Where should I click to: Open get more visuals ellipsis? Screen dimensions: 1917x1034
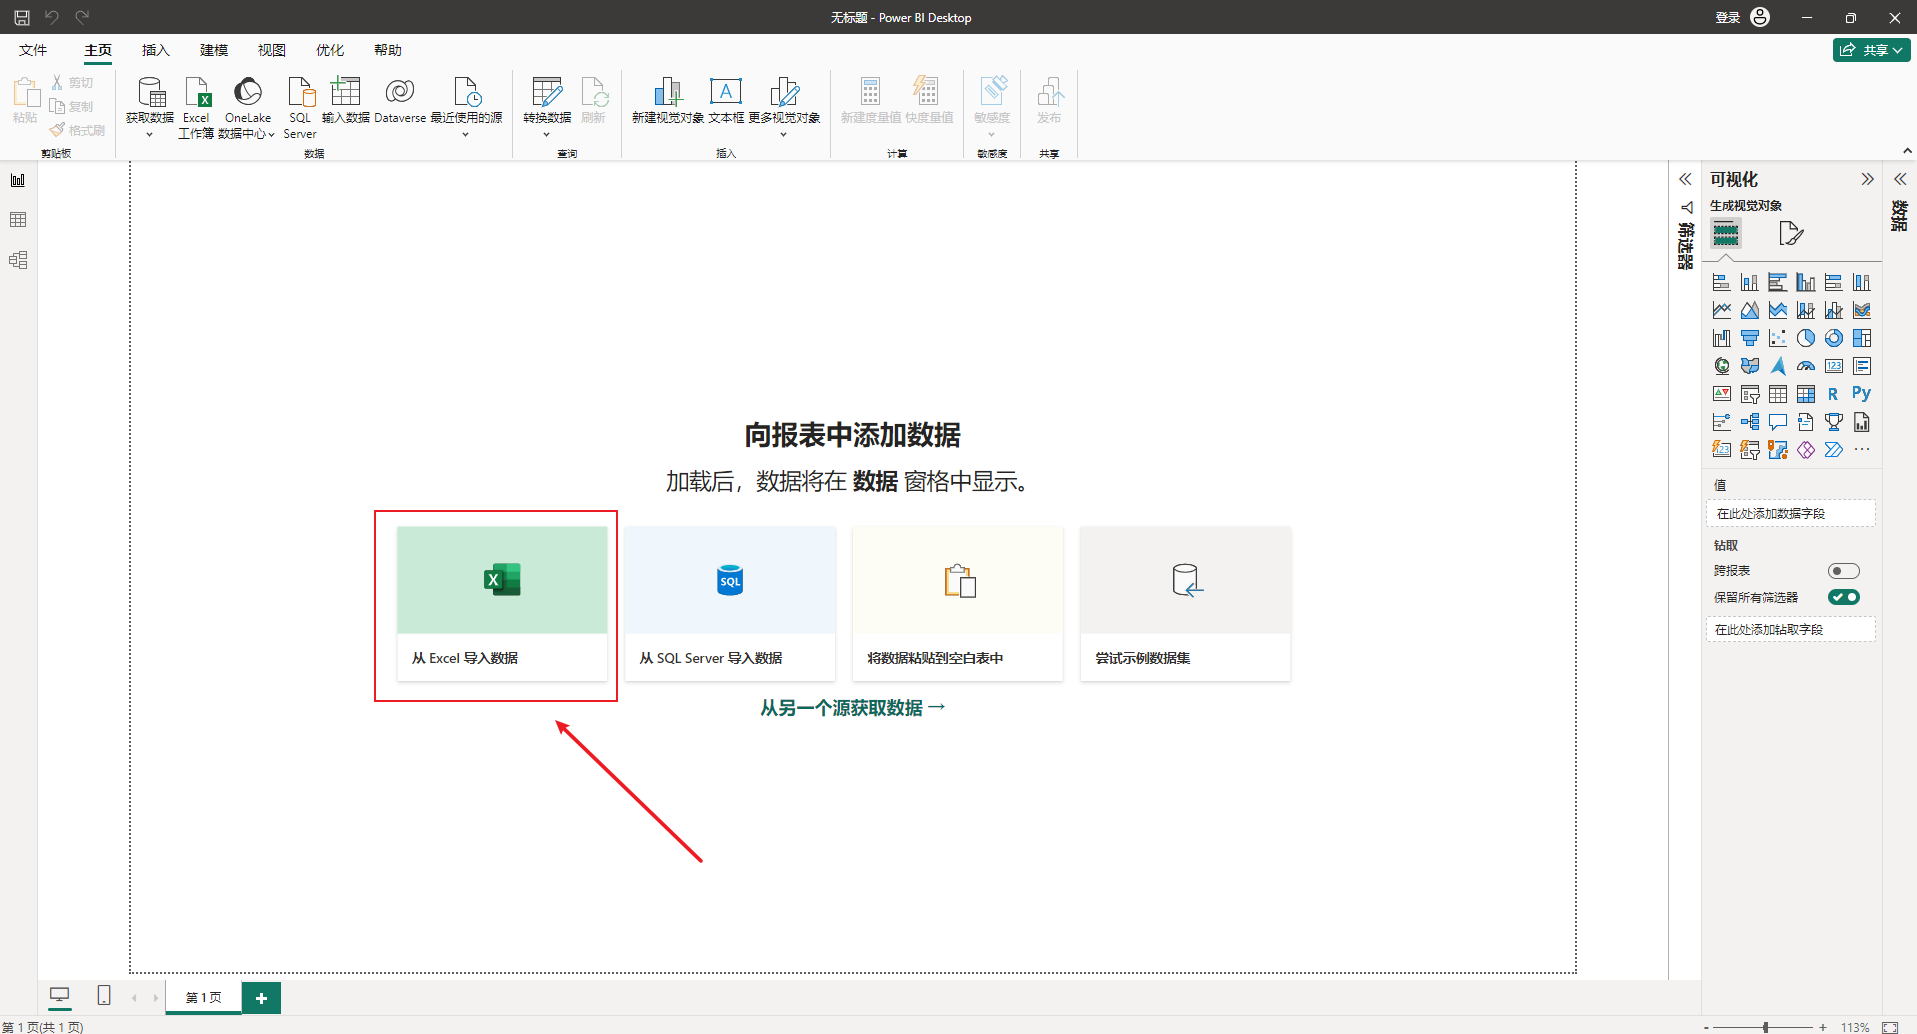tap(1861, 451)
